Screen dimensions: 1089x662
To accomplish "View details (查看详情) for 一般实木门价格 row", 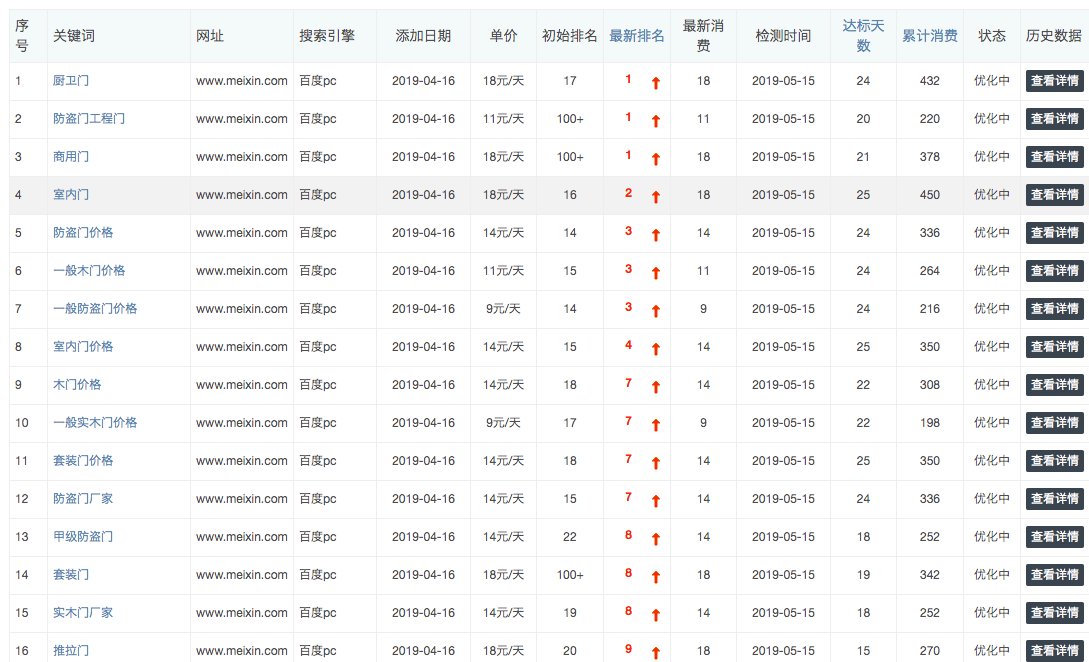I will click(1054, 422).
